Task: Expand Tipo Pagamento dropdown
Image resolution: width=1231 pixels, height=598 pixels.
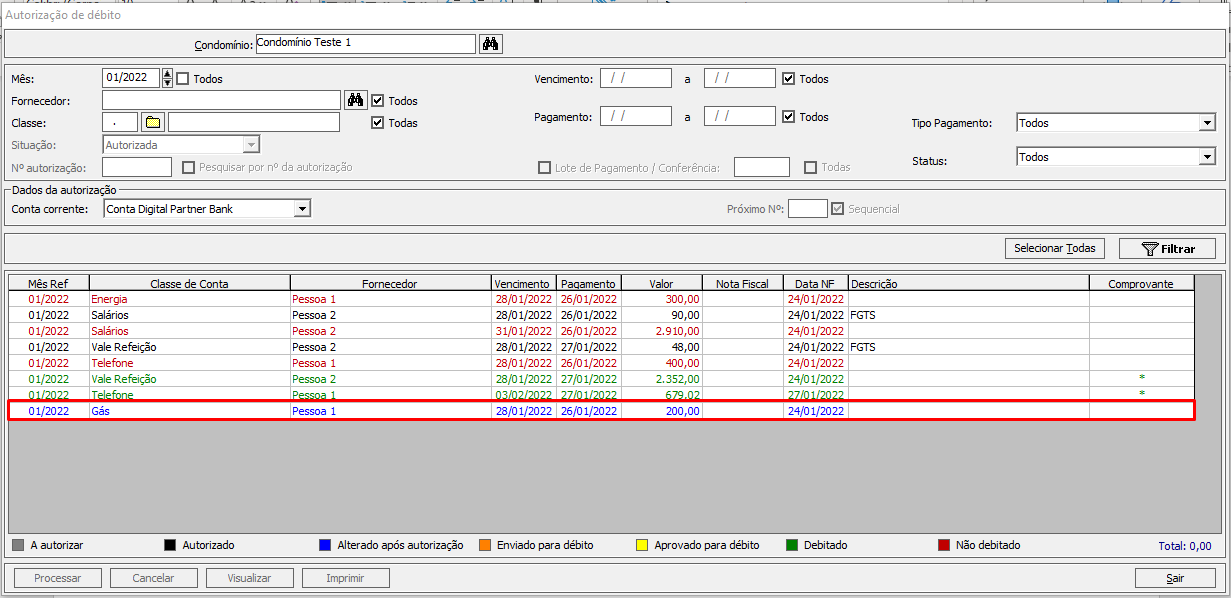Action: click(1207, 123)
